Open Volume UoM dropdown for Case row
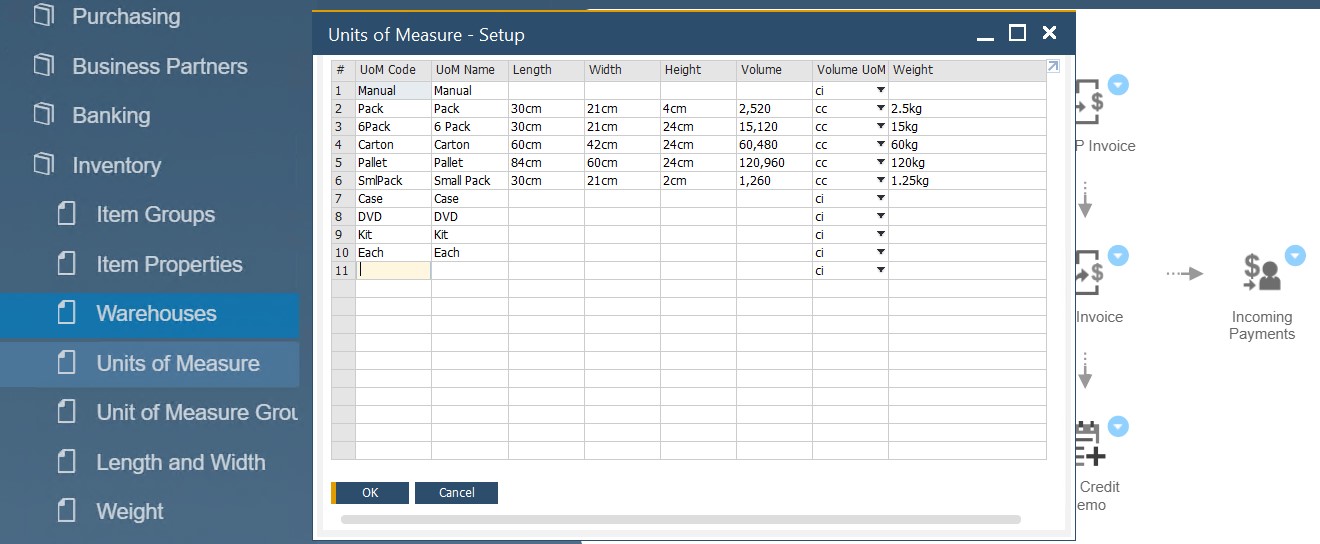The image size is (1320, 544). coord(881,198)
